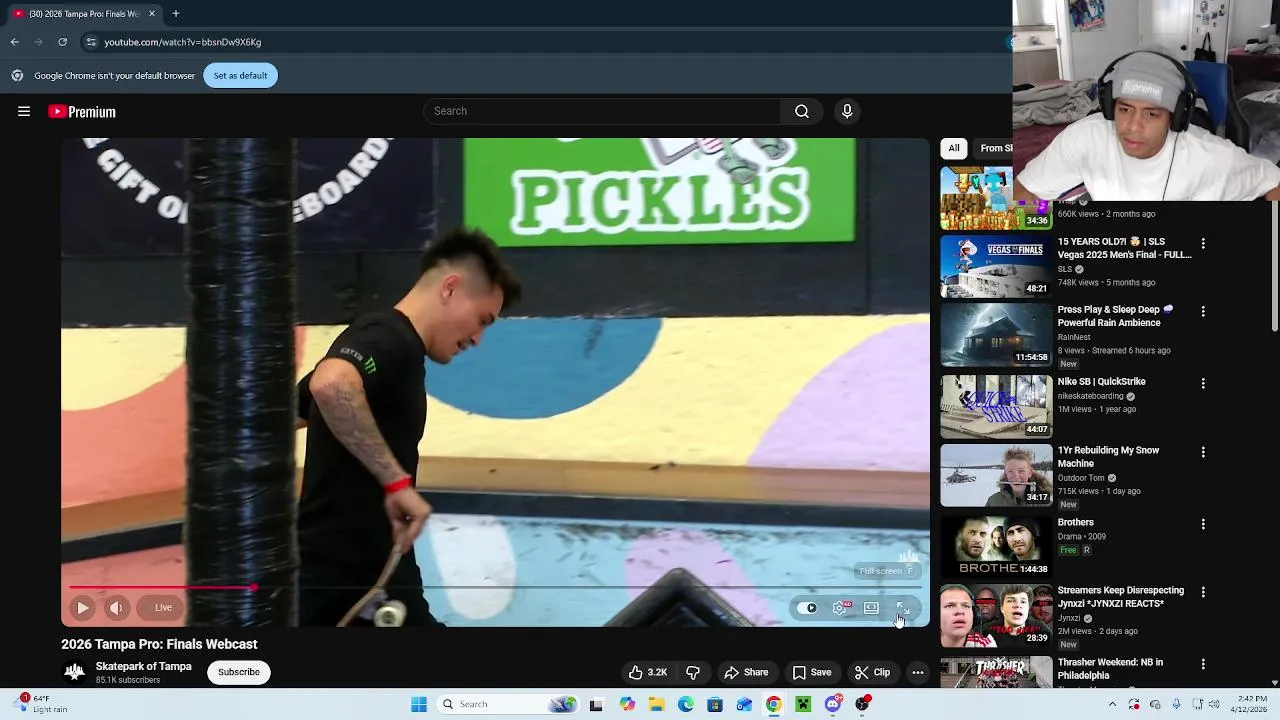
Task: Open the 34:36 Minecraft video thumbnail
Action: tap(996, 198)
